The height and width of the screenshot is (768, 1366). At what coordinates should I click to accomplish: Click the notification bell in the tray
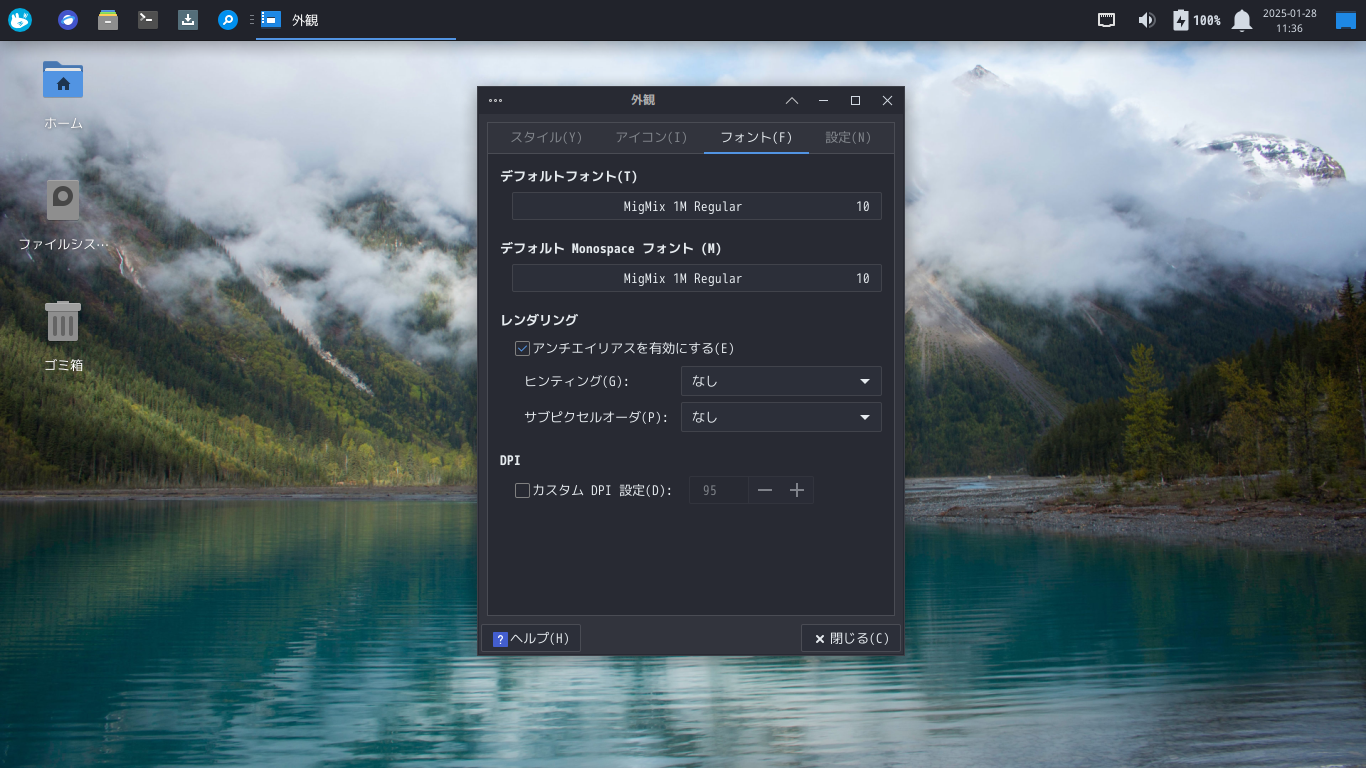coord(1241,19)
